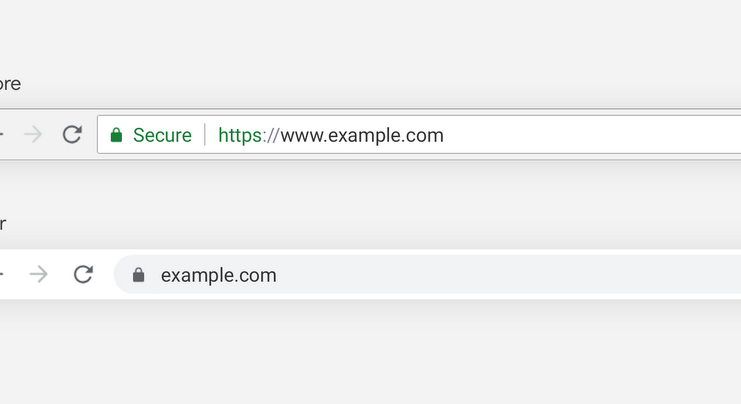This screenshot has width=741, height=404.
Task: Click the "www.example.com" URL text
Action: [362, 135]
